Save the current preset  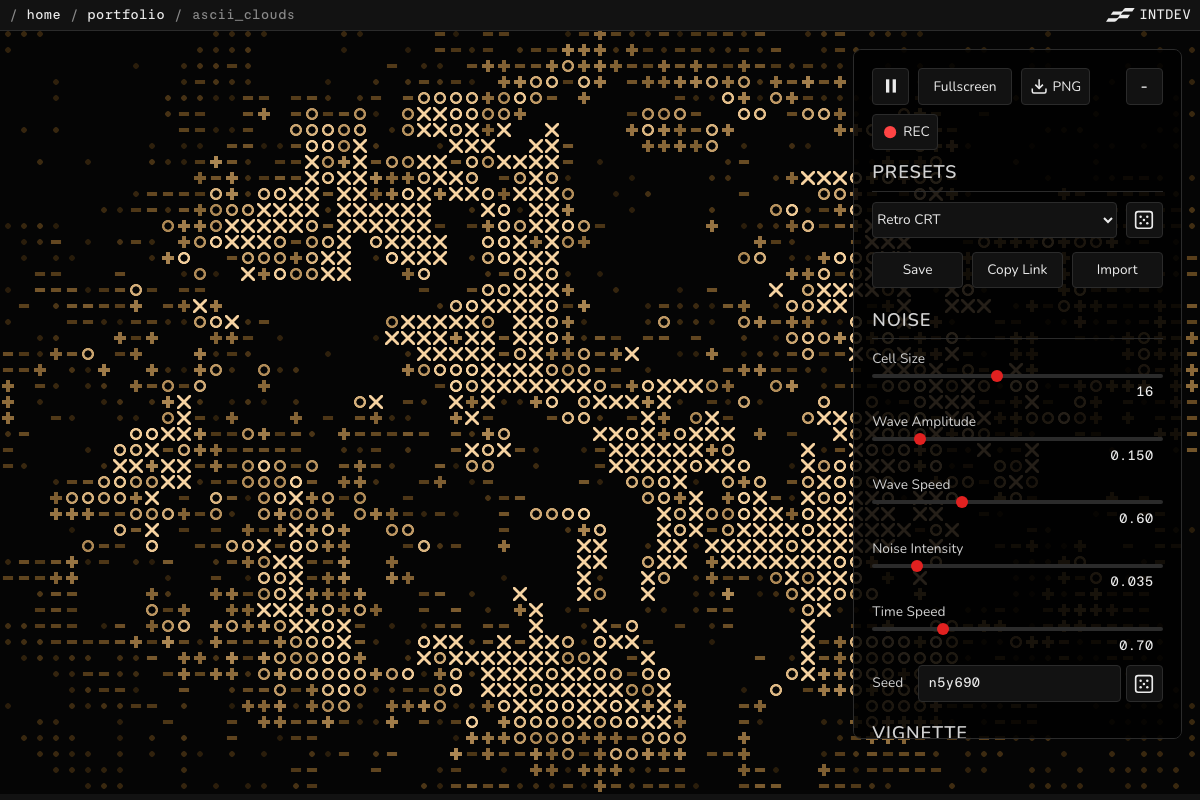pos(917,269)
